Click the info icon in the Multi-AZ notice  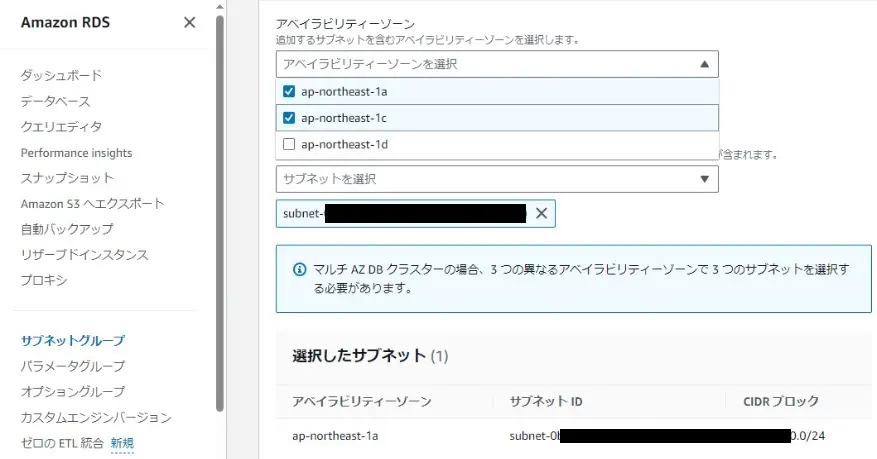[x=298, y=270]
